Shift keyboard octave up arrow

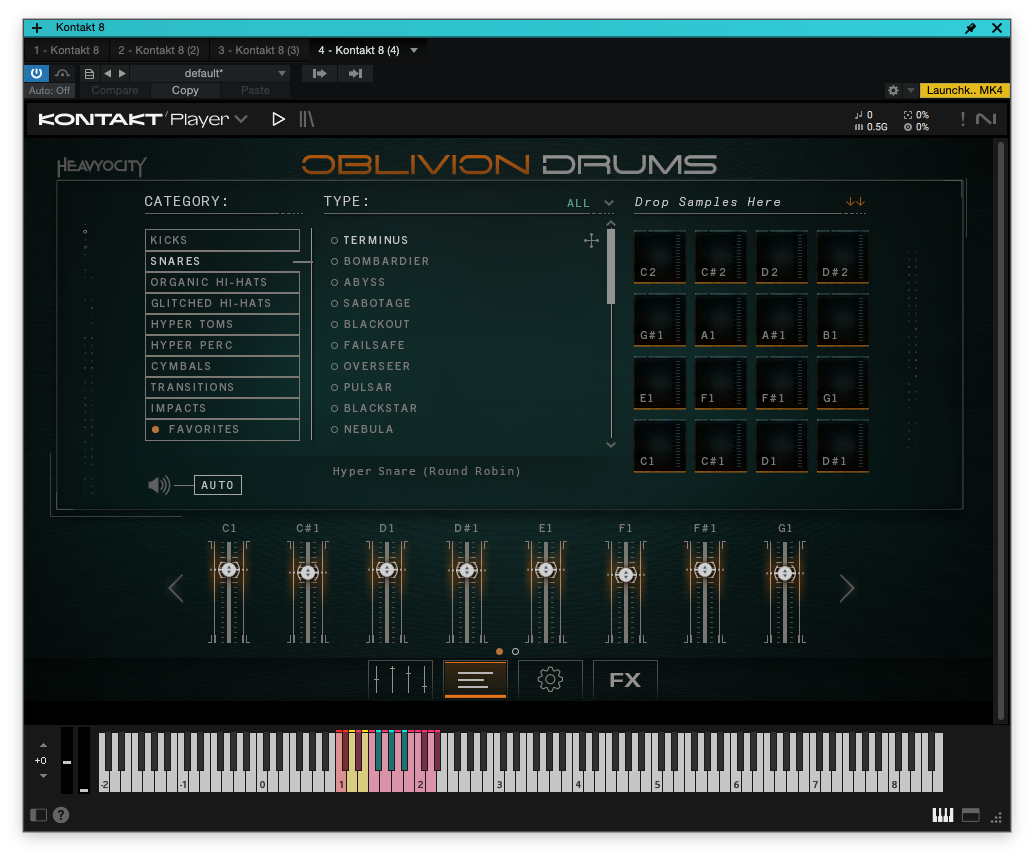coord(43,745)
